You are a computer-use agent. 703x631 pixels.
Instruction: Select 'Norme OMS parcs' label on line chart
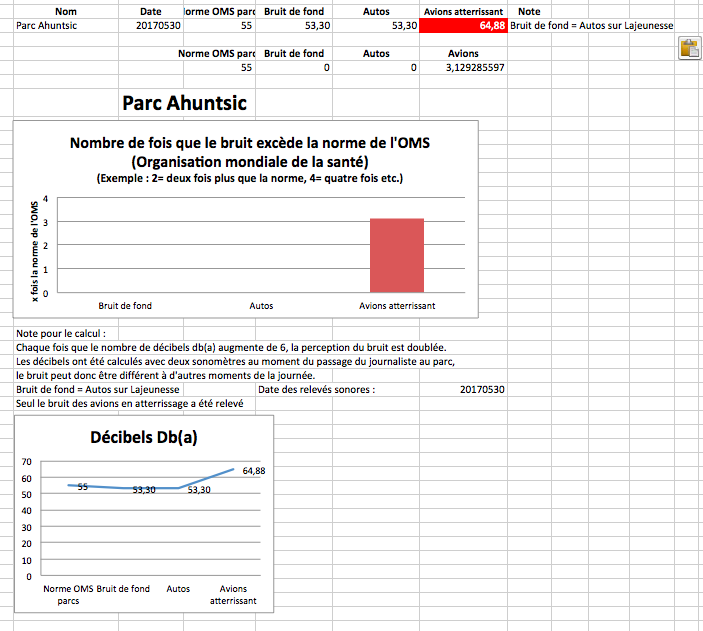pos(68,595)
